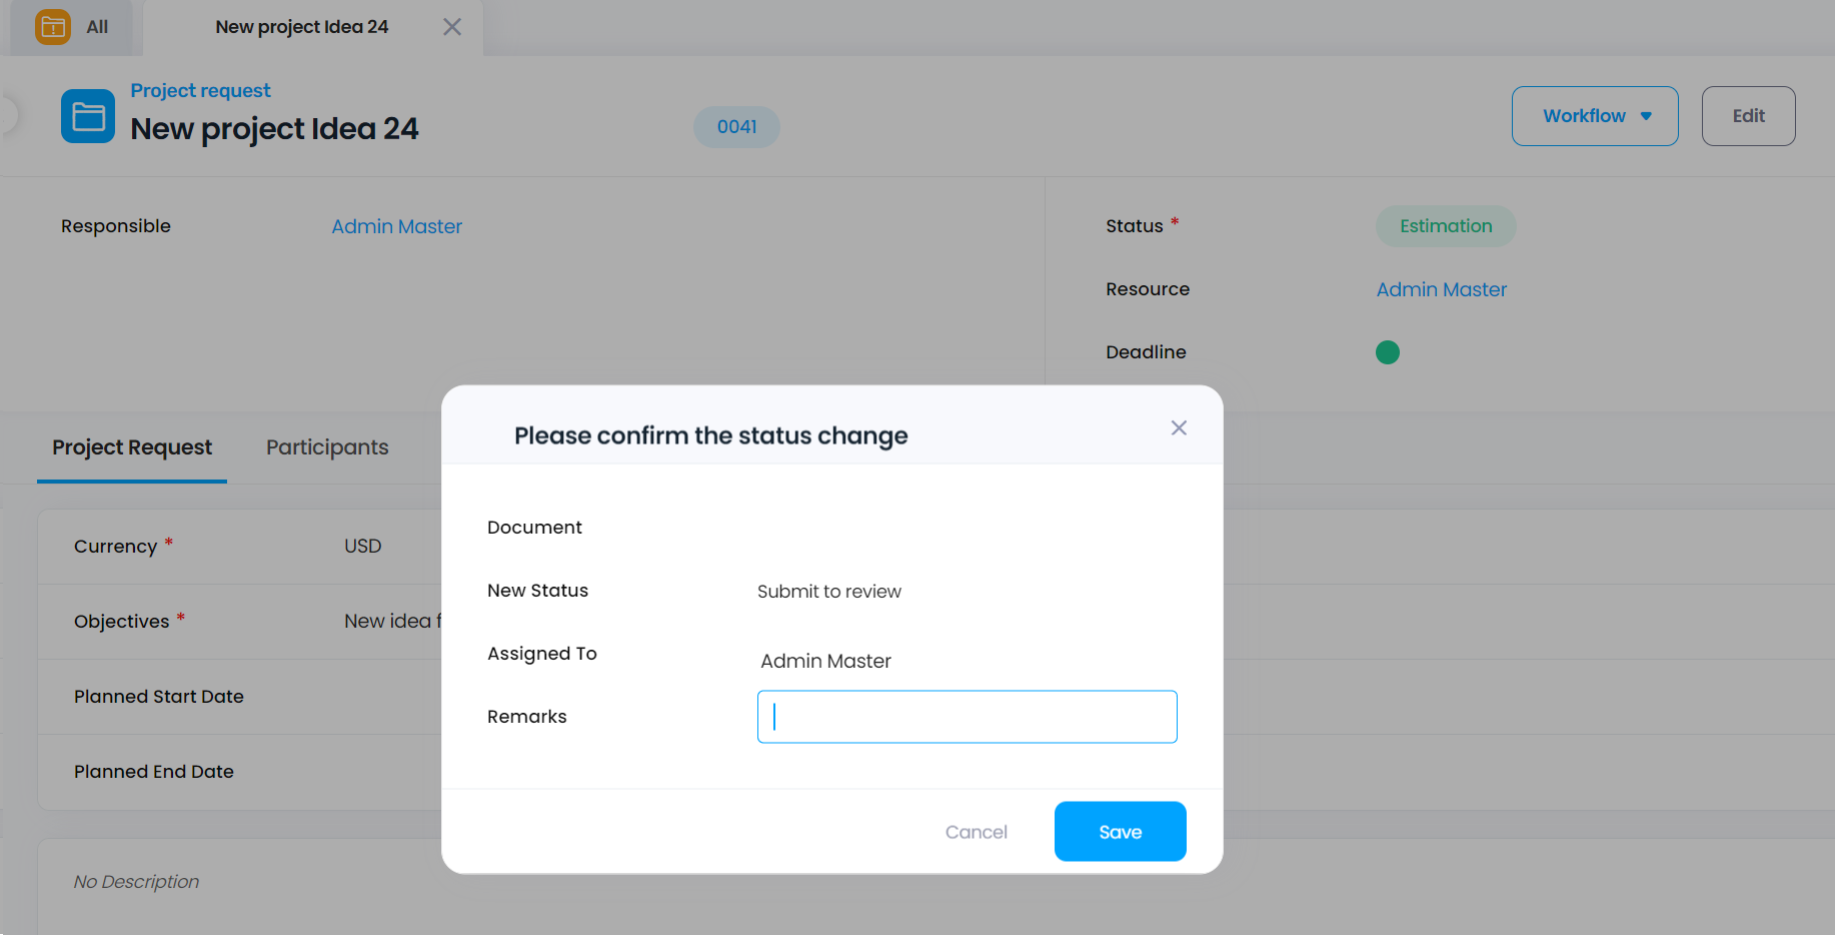
Task: Save the status change
Action: point(1120,831)
